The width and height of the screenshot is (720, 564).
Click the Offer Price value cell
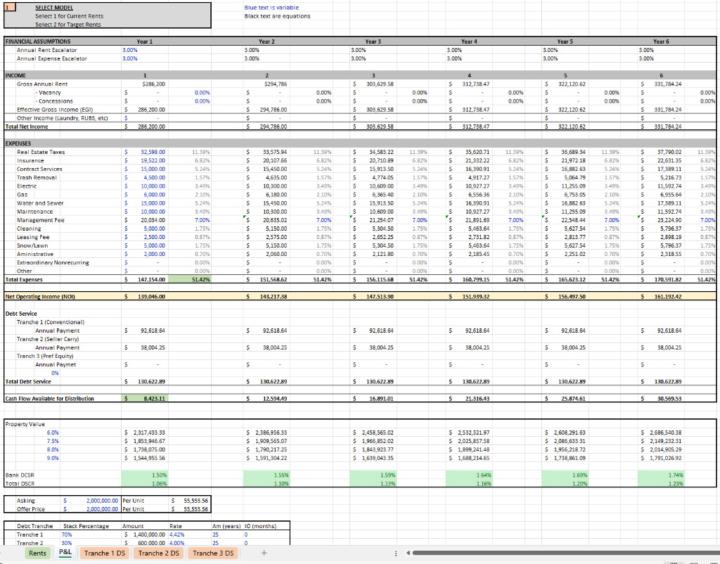click(98, 510)
